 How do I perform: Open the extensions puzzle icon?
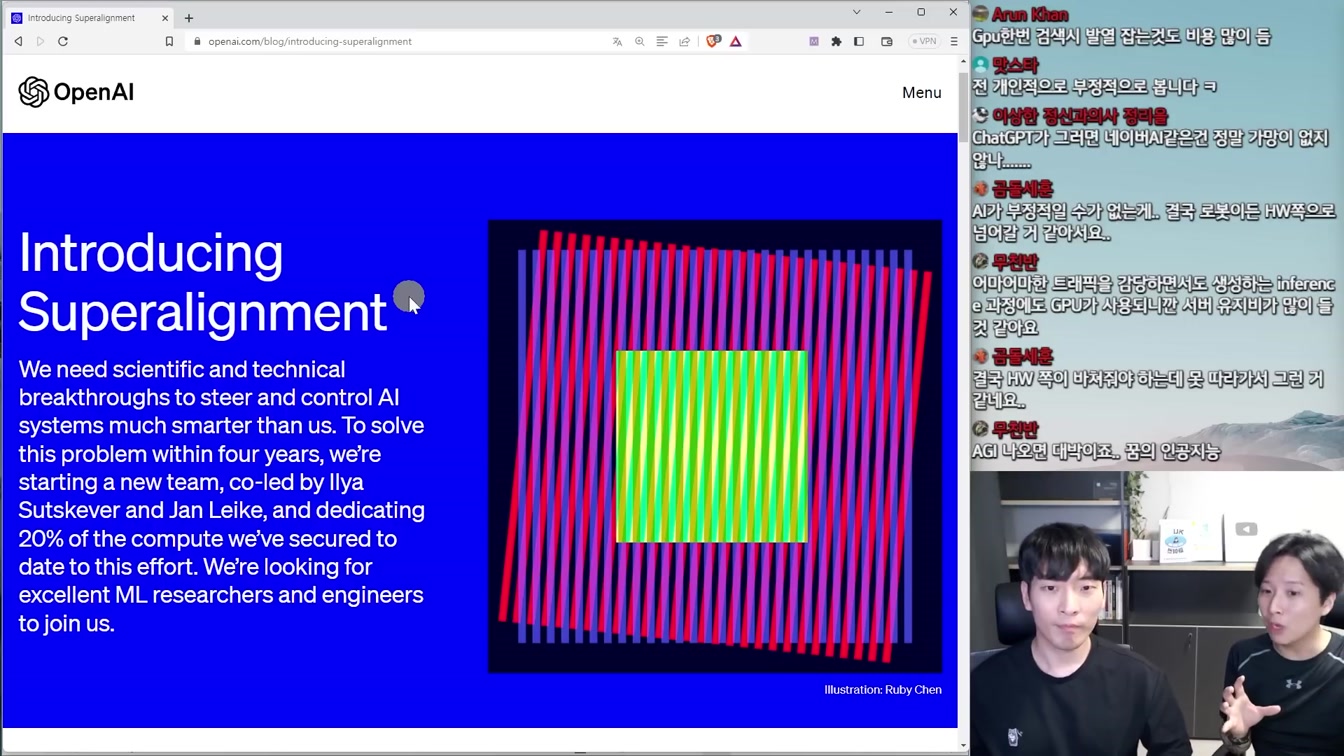(836, 41)
